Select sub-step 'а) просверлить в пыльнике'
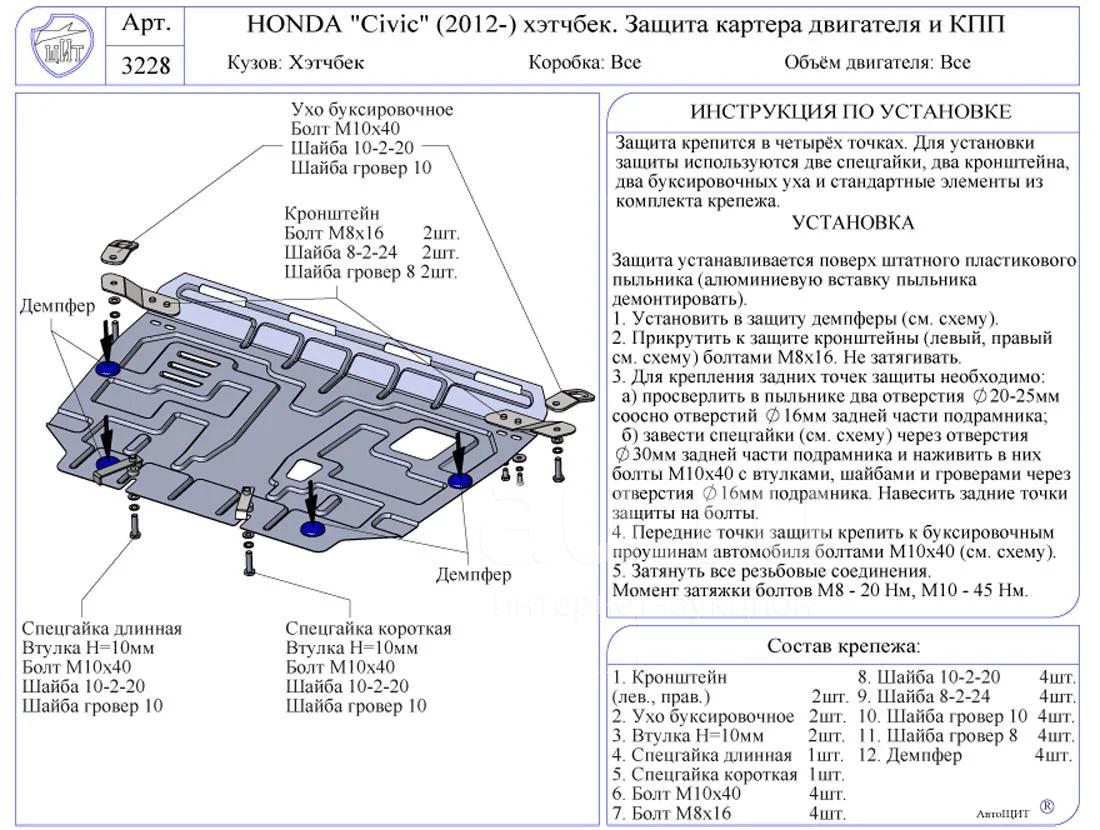 [x=836, y=406]
